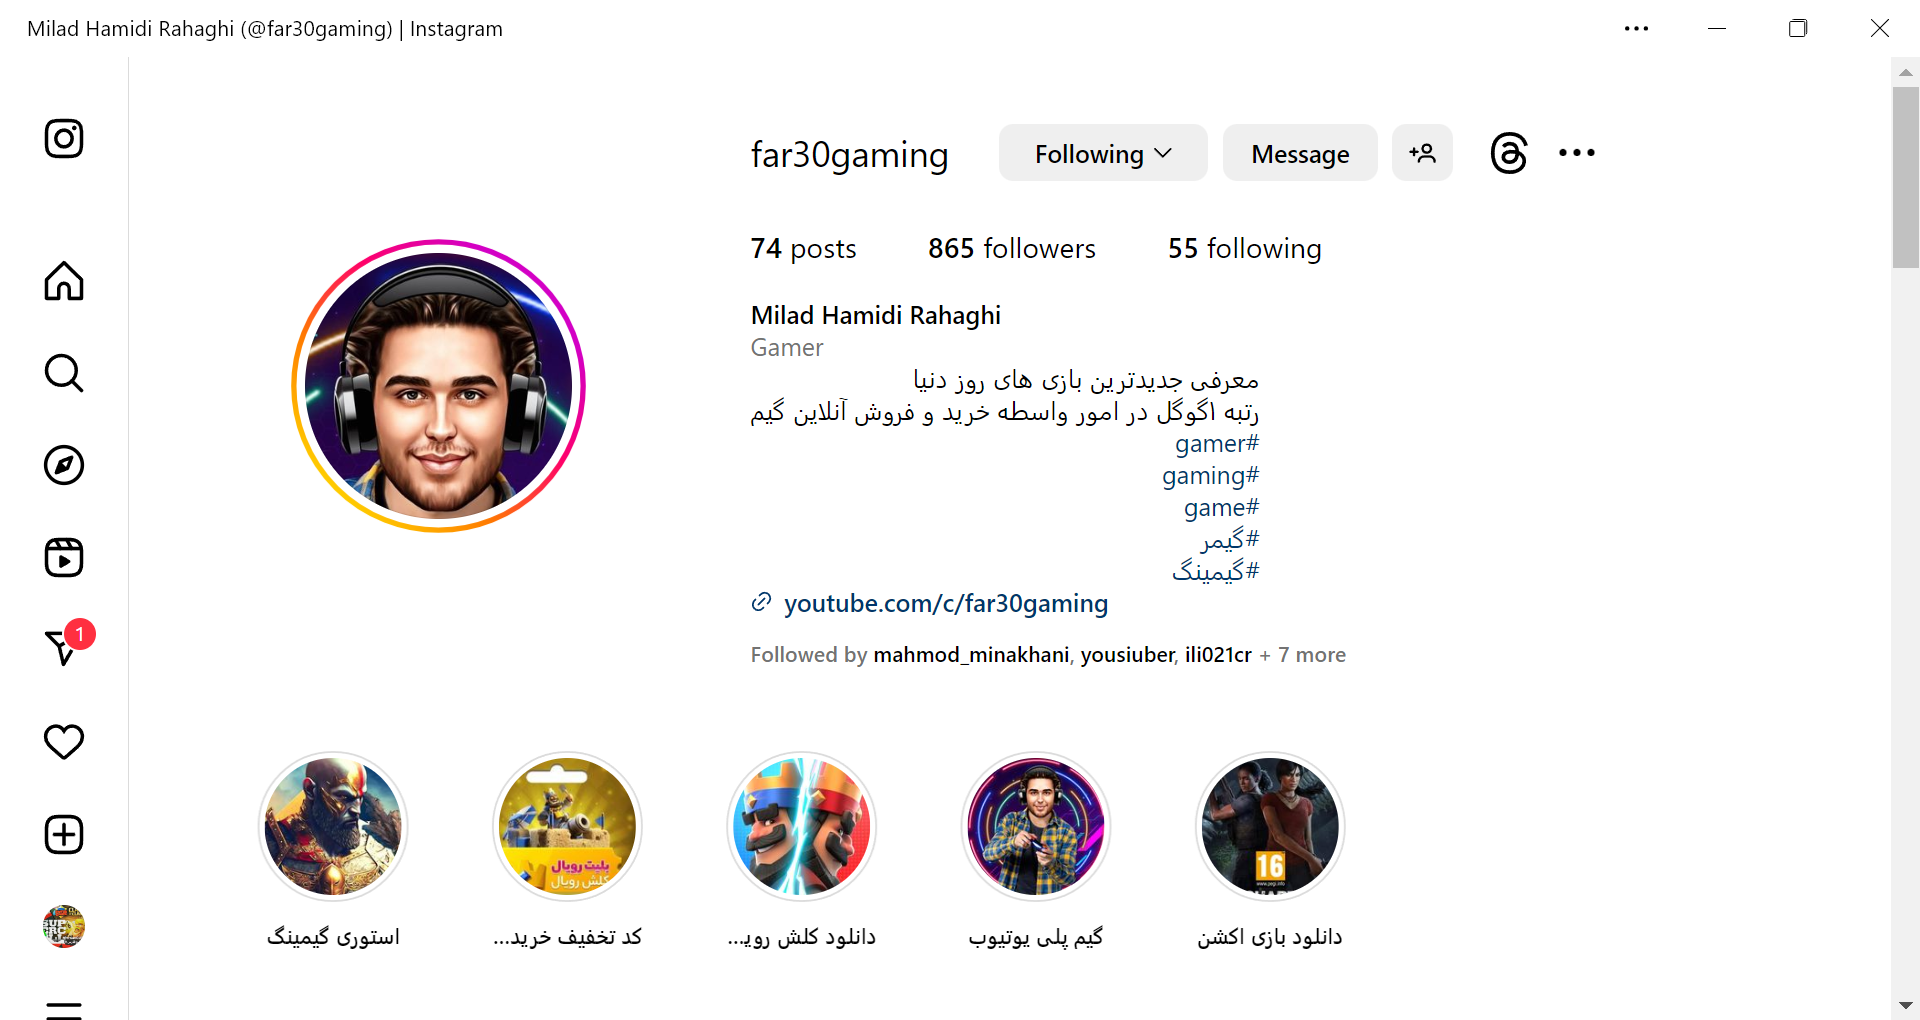Click the vertical scrollbar thumb

1905,178
